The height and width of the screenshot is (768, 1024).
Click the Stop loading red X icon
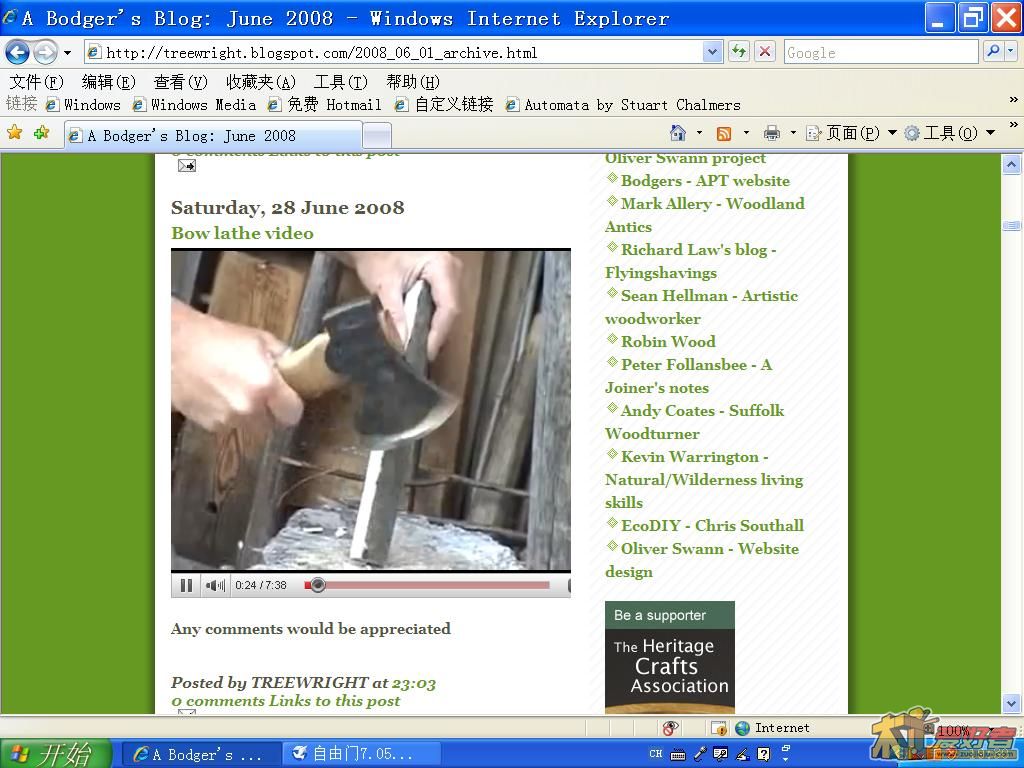765,52
